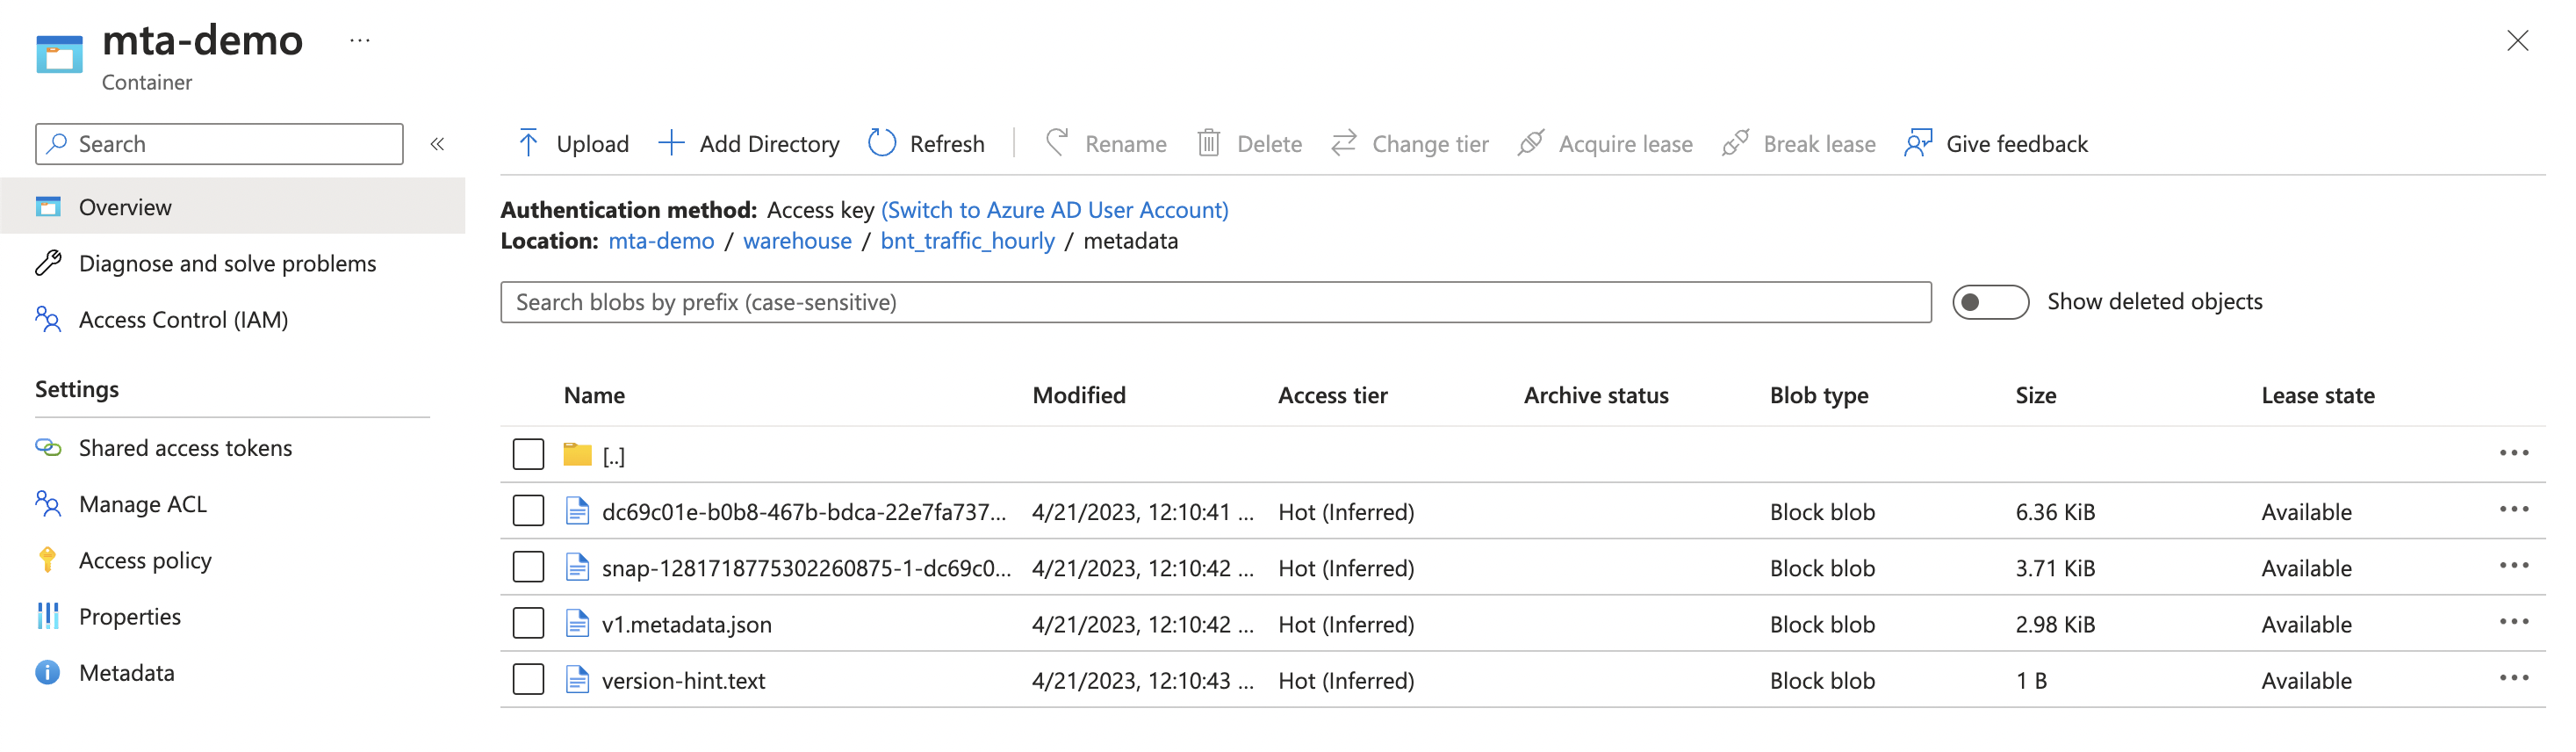Viewport: 2576px width, 752px height.
Task: Sort by Lease state column header
Action: (x=2317, y=395)
